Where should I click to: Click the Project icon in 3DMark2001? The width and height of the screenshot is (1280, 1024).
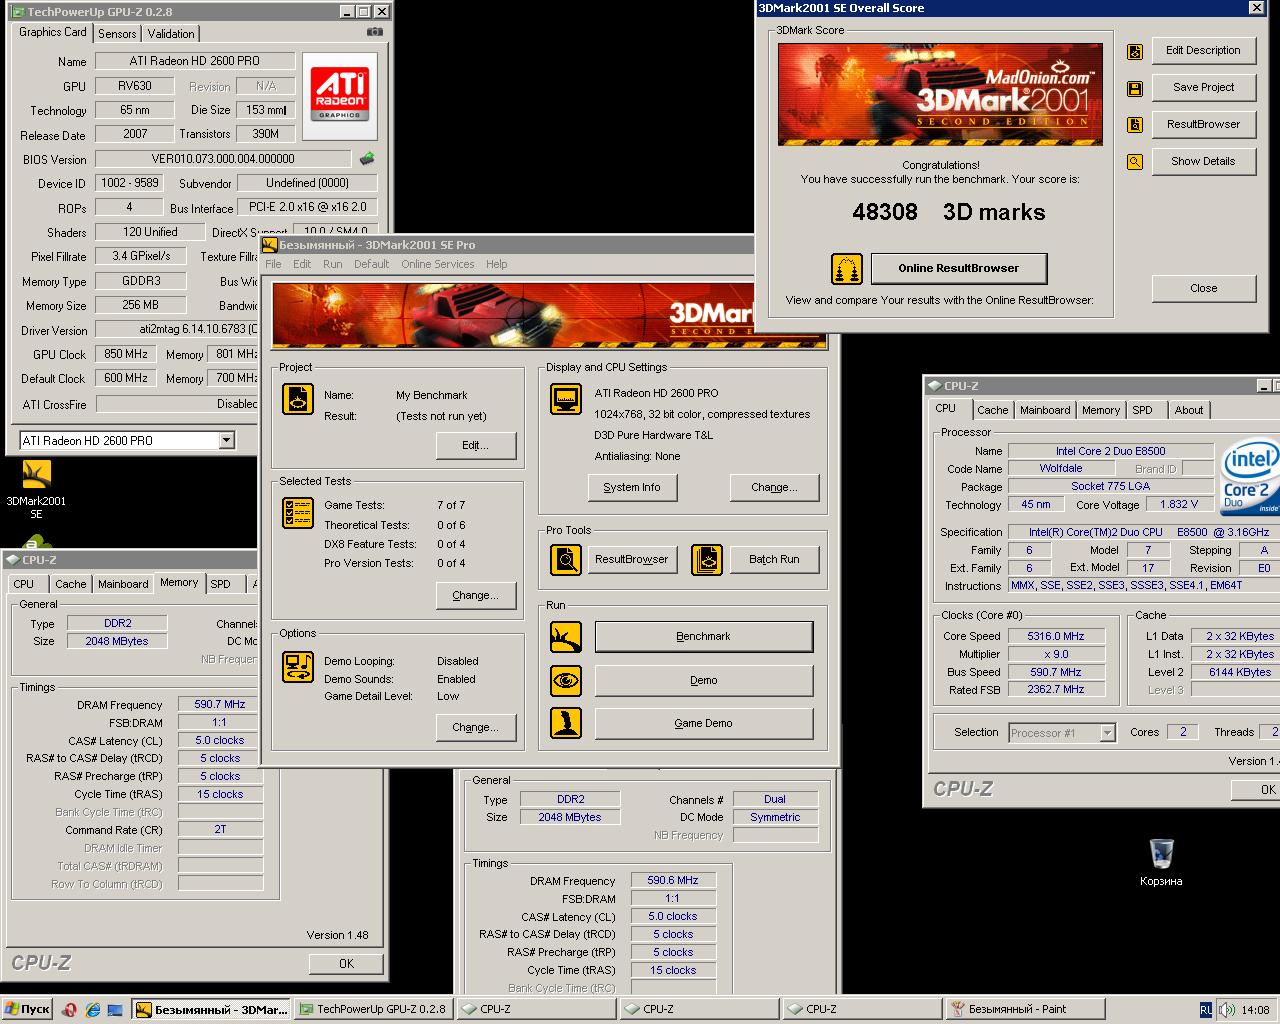click(298, 399)
